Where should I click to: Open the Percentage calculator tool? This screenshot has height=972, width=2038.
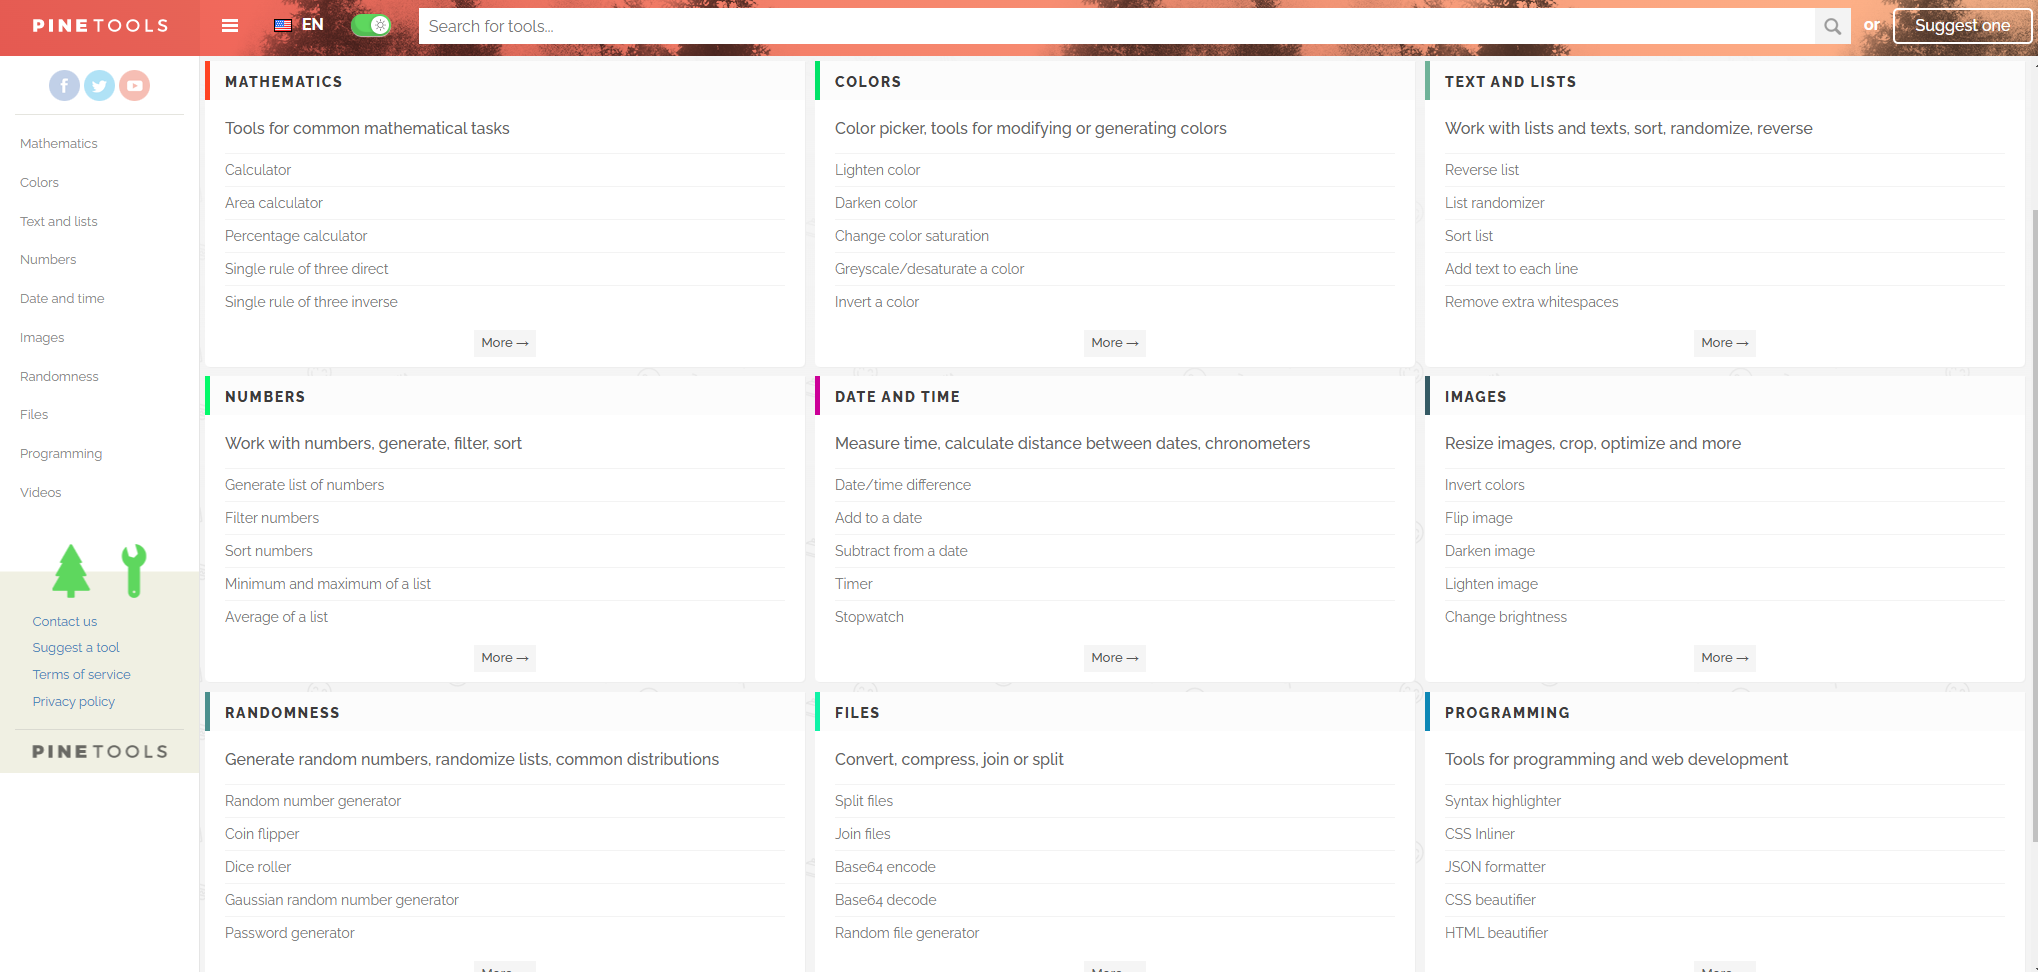pyautogui.click(x=296, y=235)
